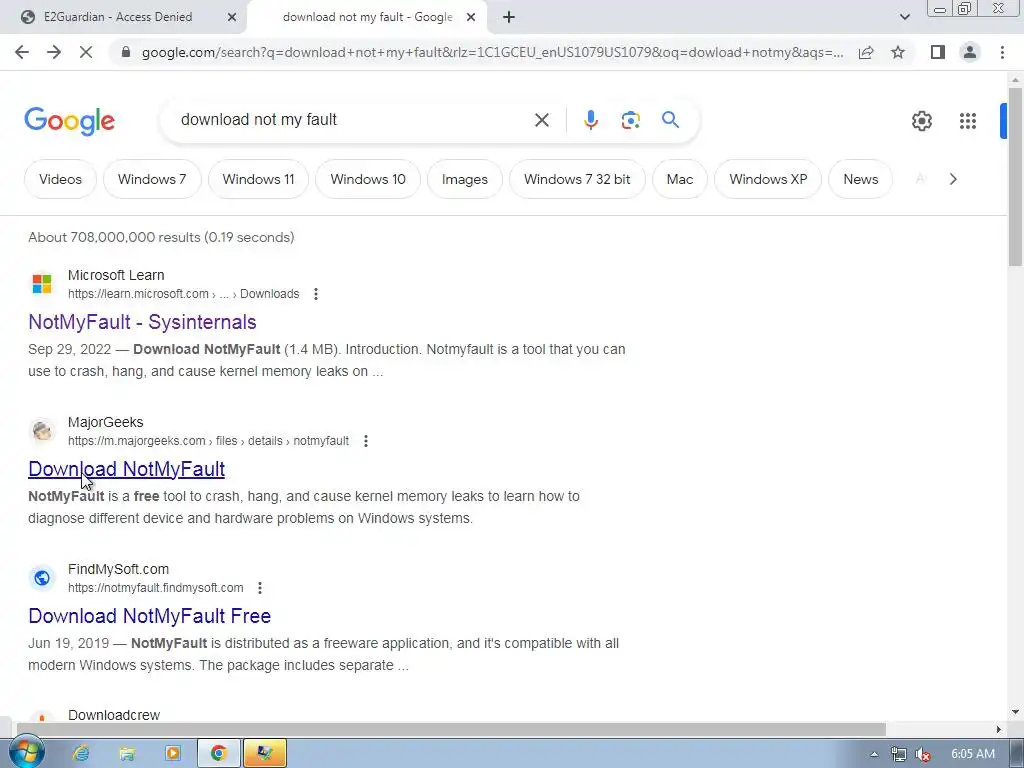This screenshot has height=768, width=1024.
Task: Click the browser address bar URL
Action: (492, 52)
